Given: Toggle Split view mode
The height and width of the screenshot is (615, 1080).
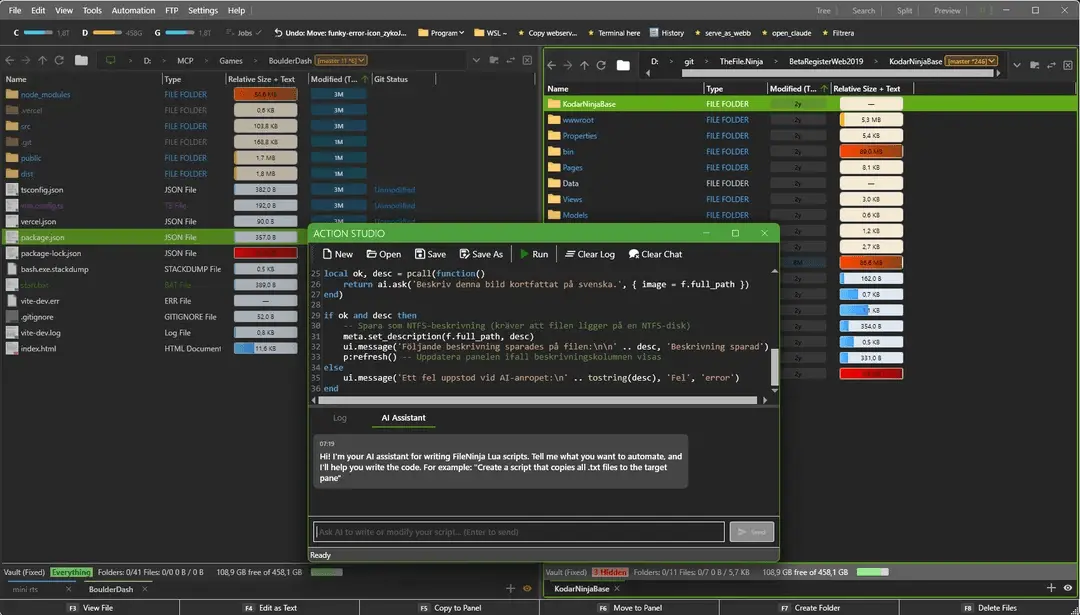Looking at the screenshot, I should click(904, 10).
